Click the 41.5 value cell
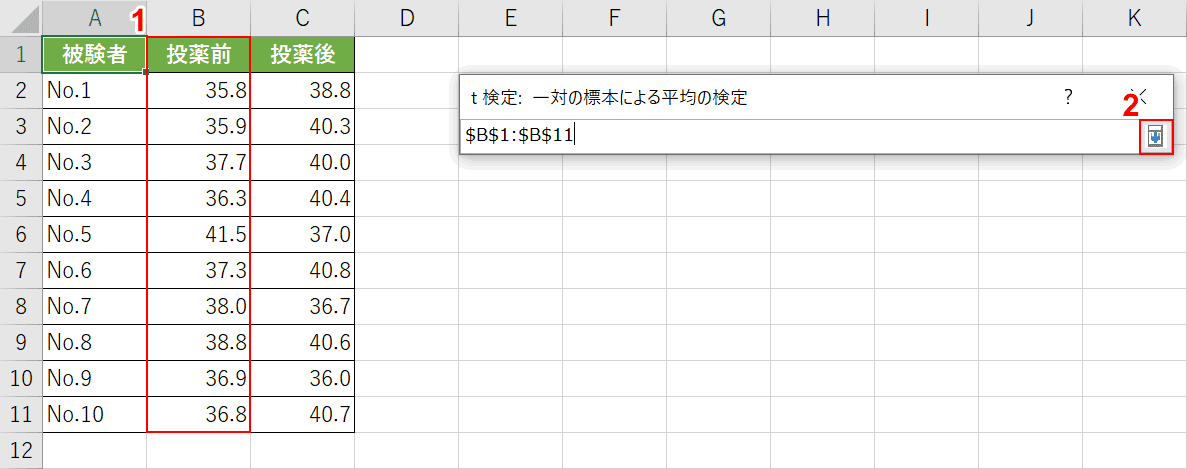Screen dimensions: 1187x469 (198, 234)
